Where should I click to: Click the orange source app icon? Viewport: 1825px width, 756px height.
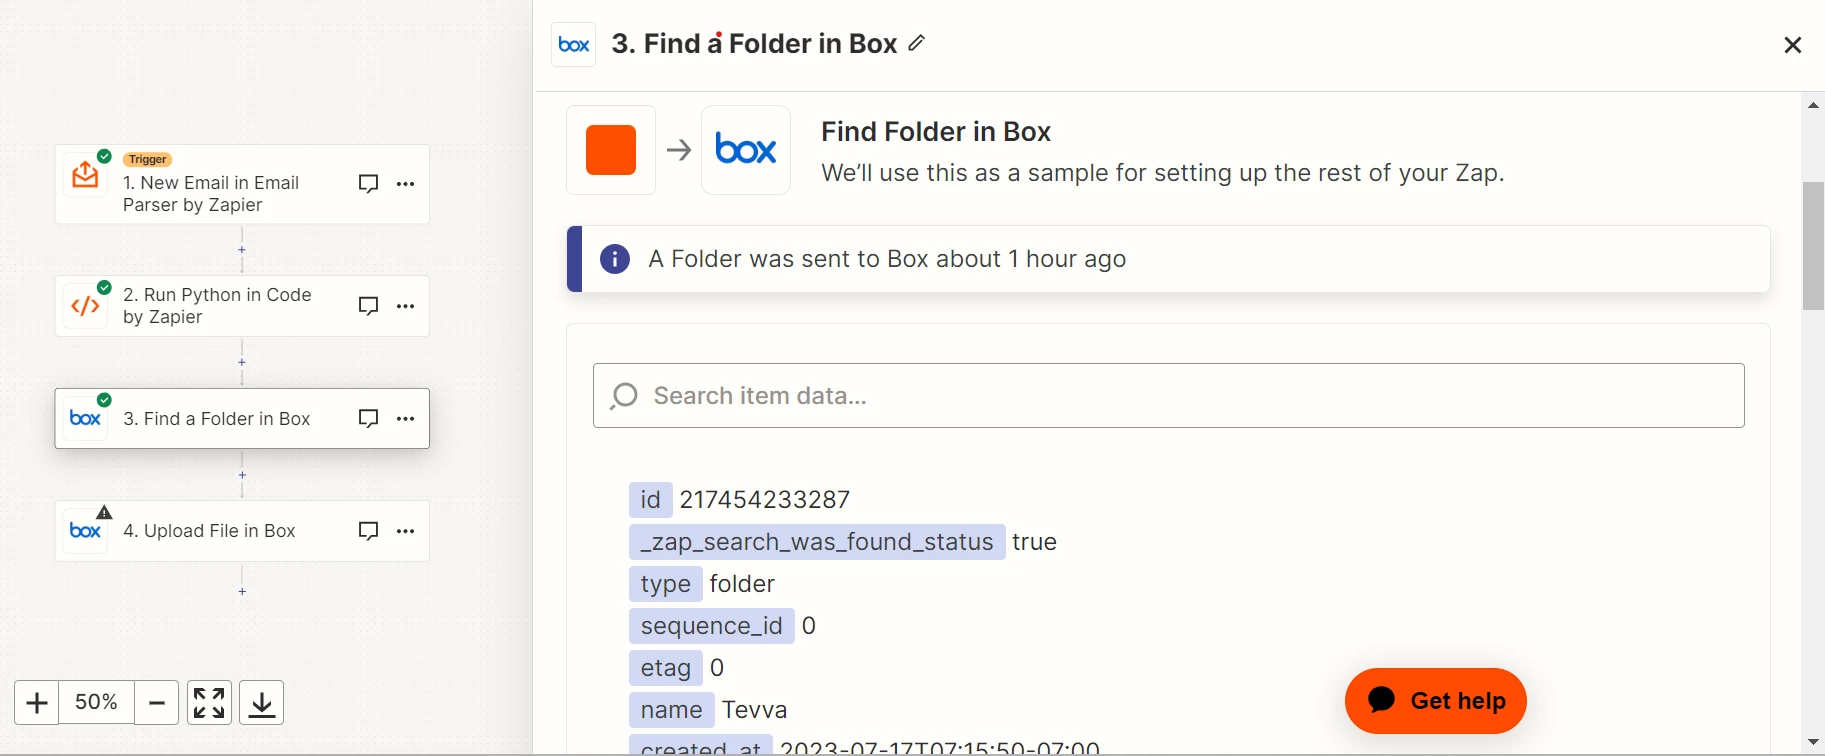point(611,150)
